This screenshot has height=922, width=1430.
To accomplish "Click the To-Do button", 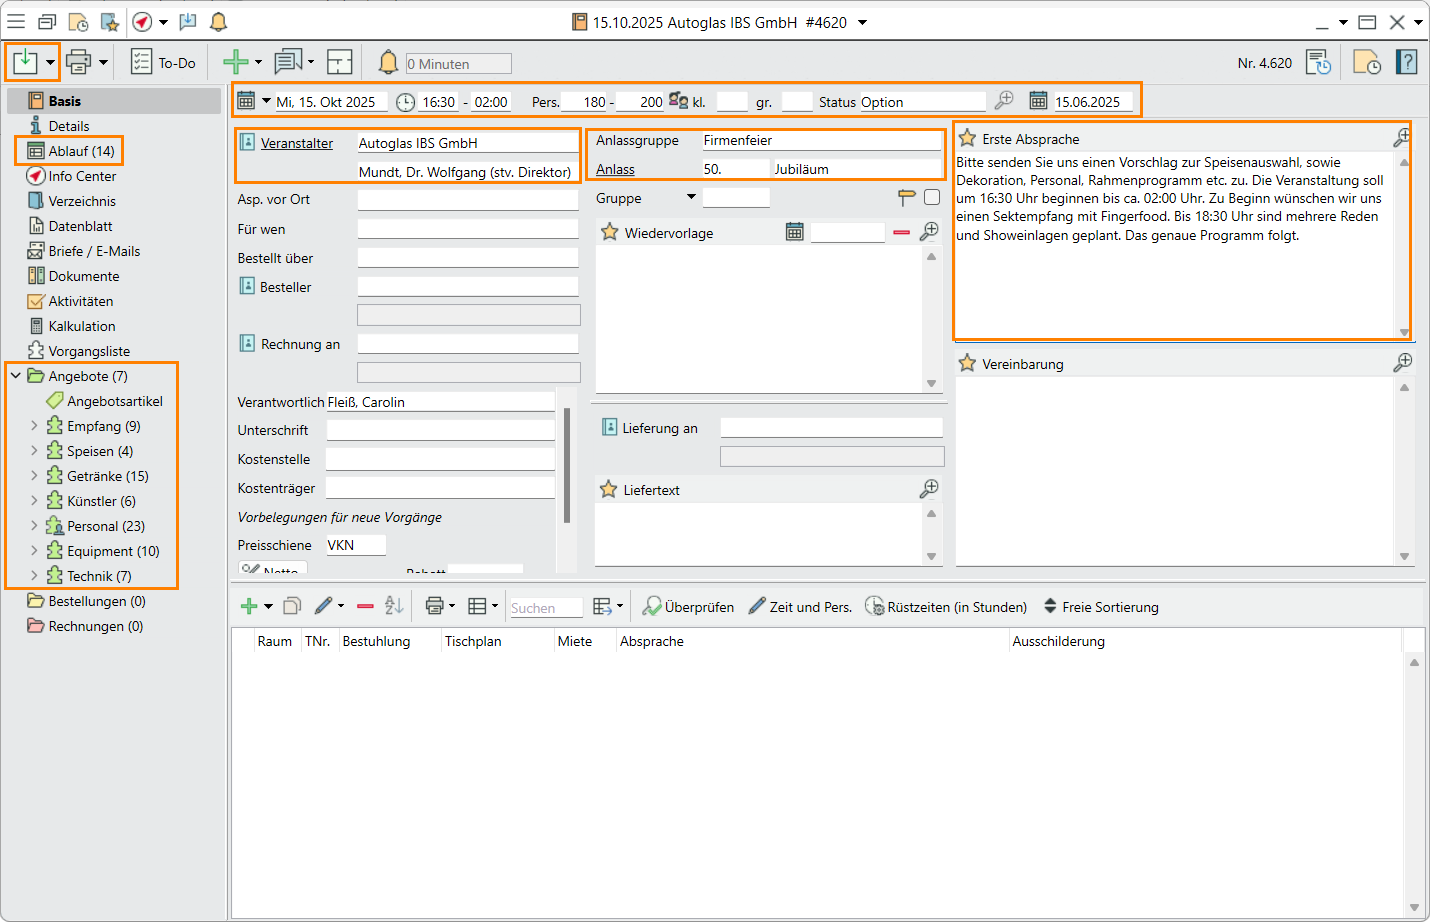I will click(163, 62).
